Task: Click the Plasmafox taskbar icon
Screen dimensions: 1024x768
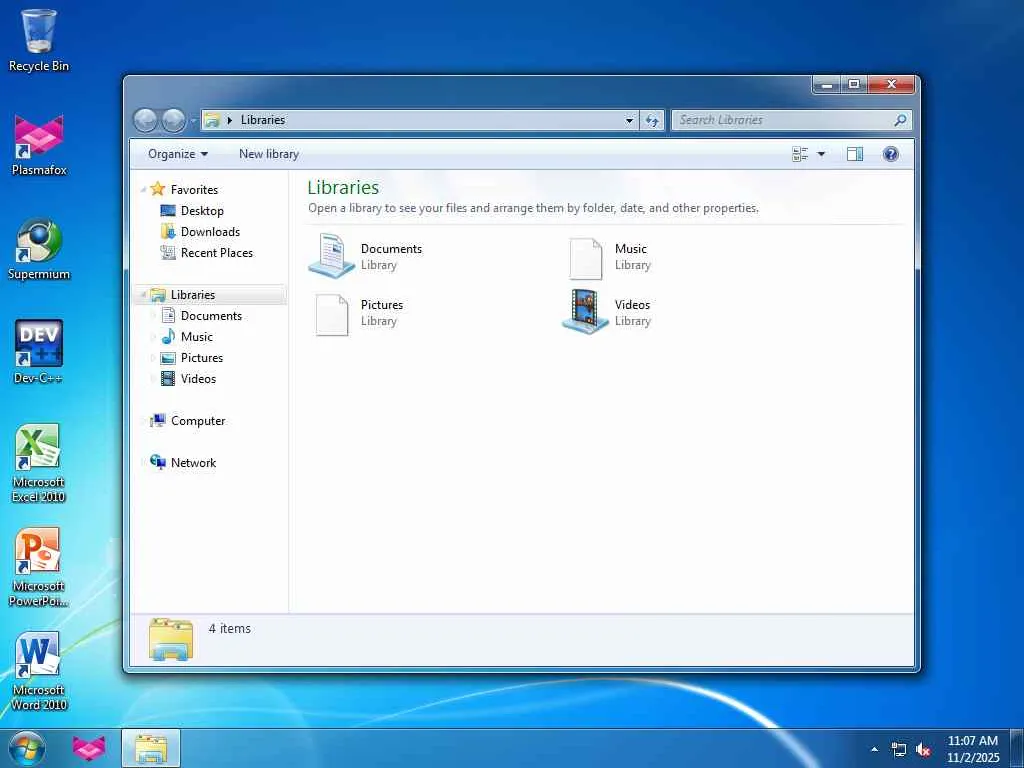Action: coord(88,748)
